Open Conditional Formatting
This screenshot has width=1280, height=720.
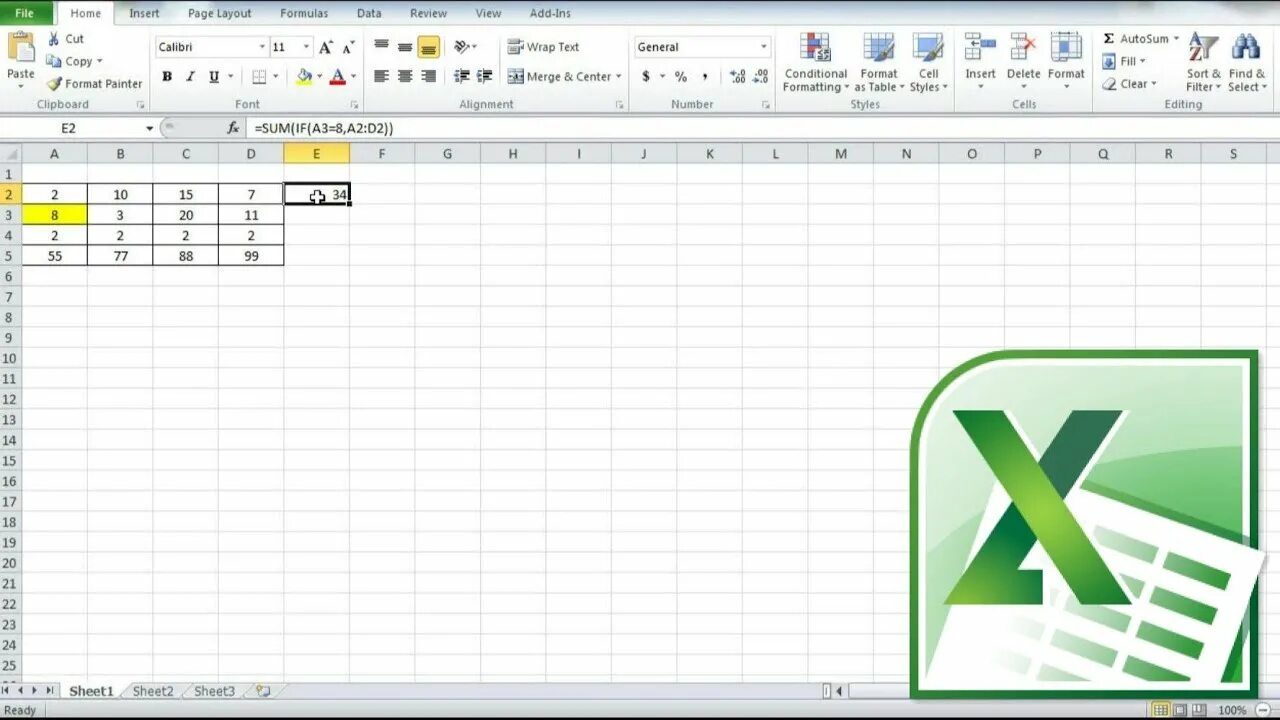[816, 63]
